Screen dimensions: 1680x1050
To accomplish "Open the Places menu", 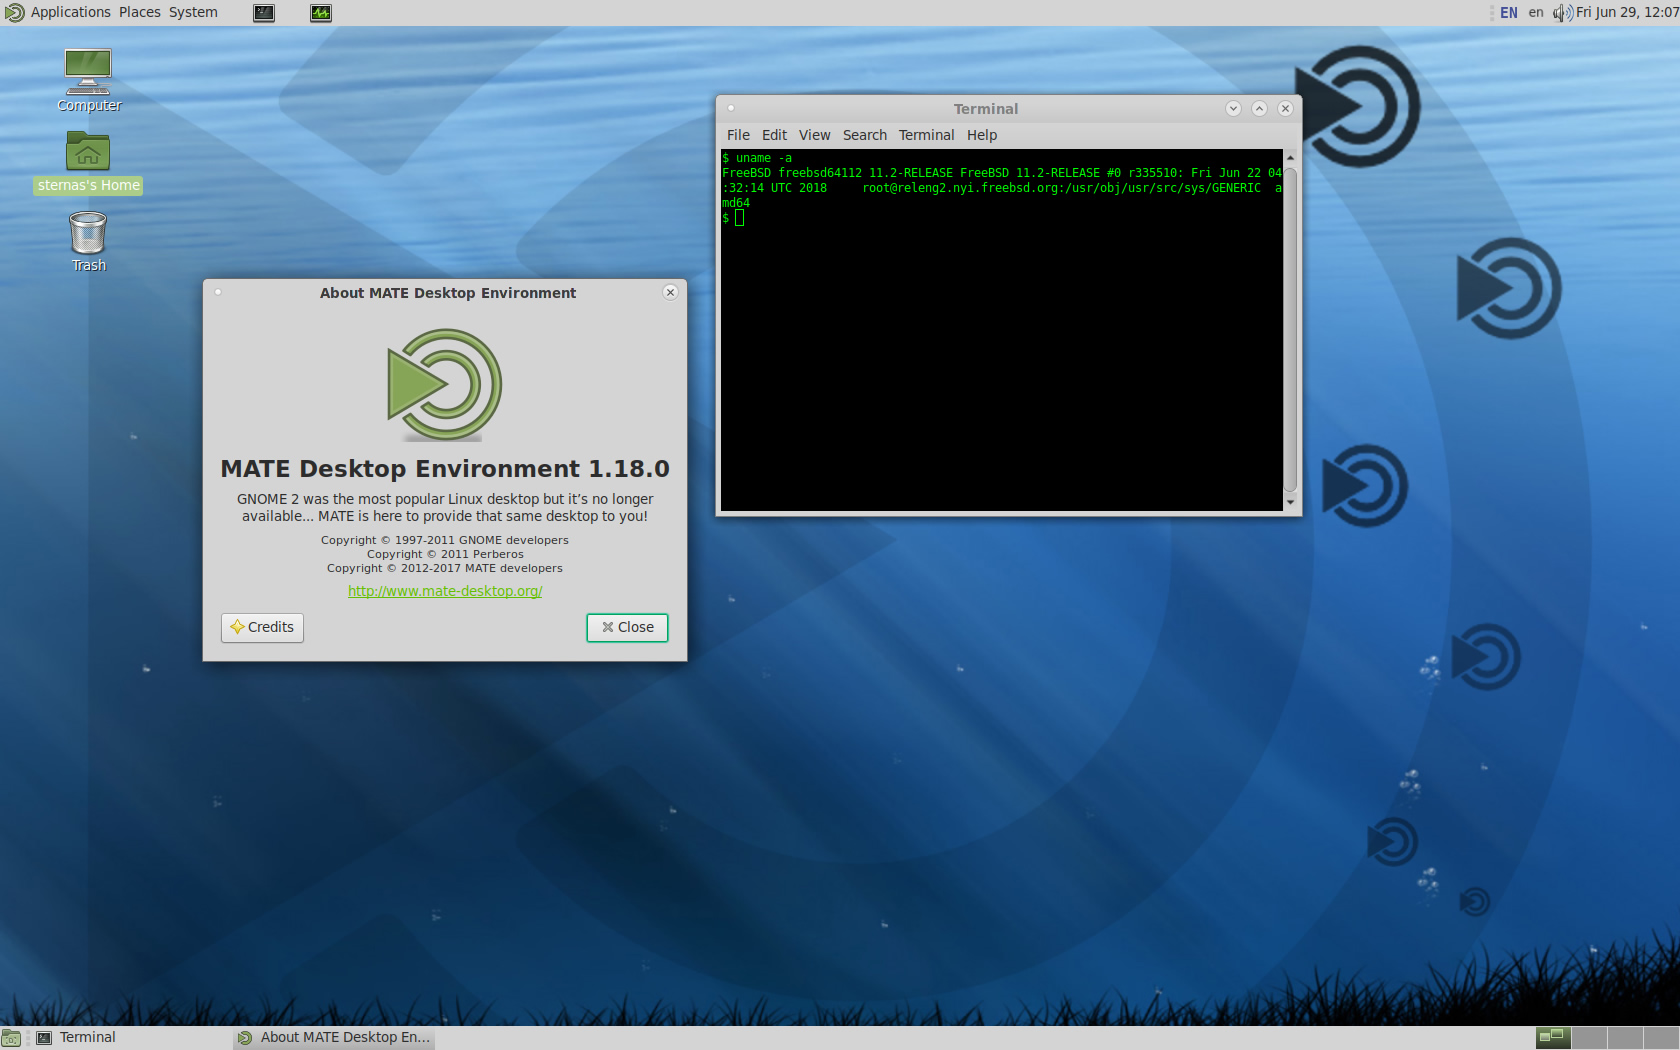I will tap(140, 13).
